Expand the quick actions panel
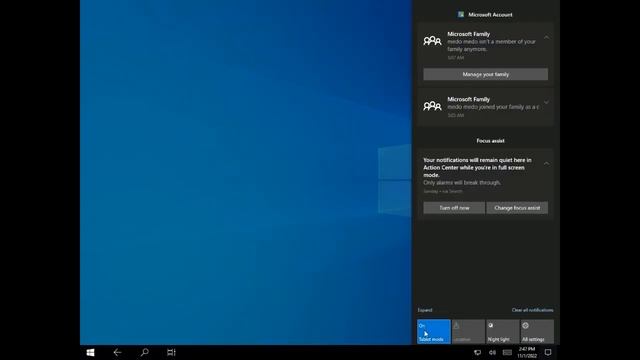 click(425, 310)
